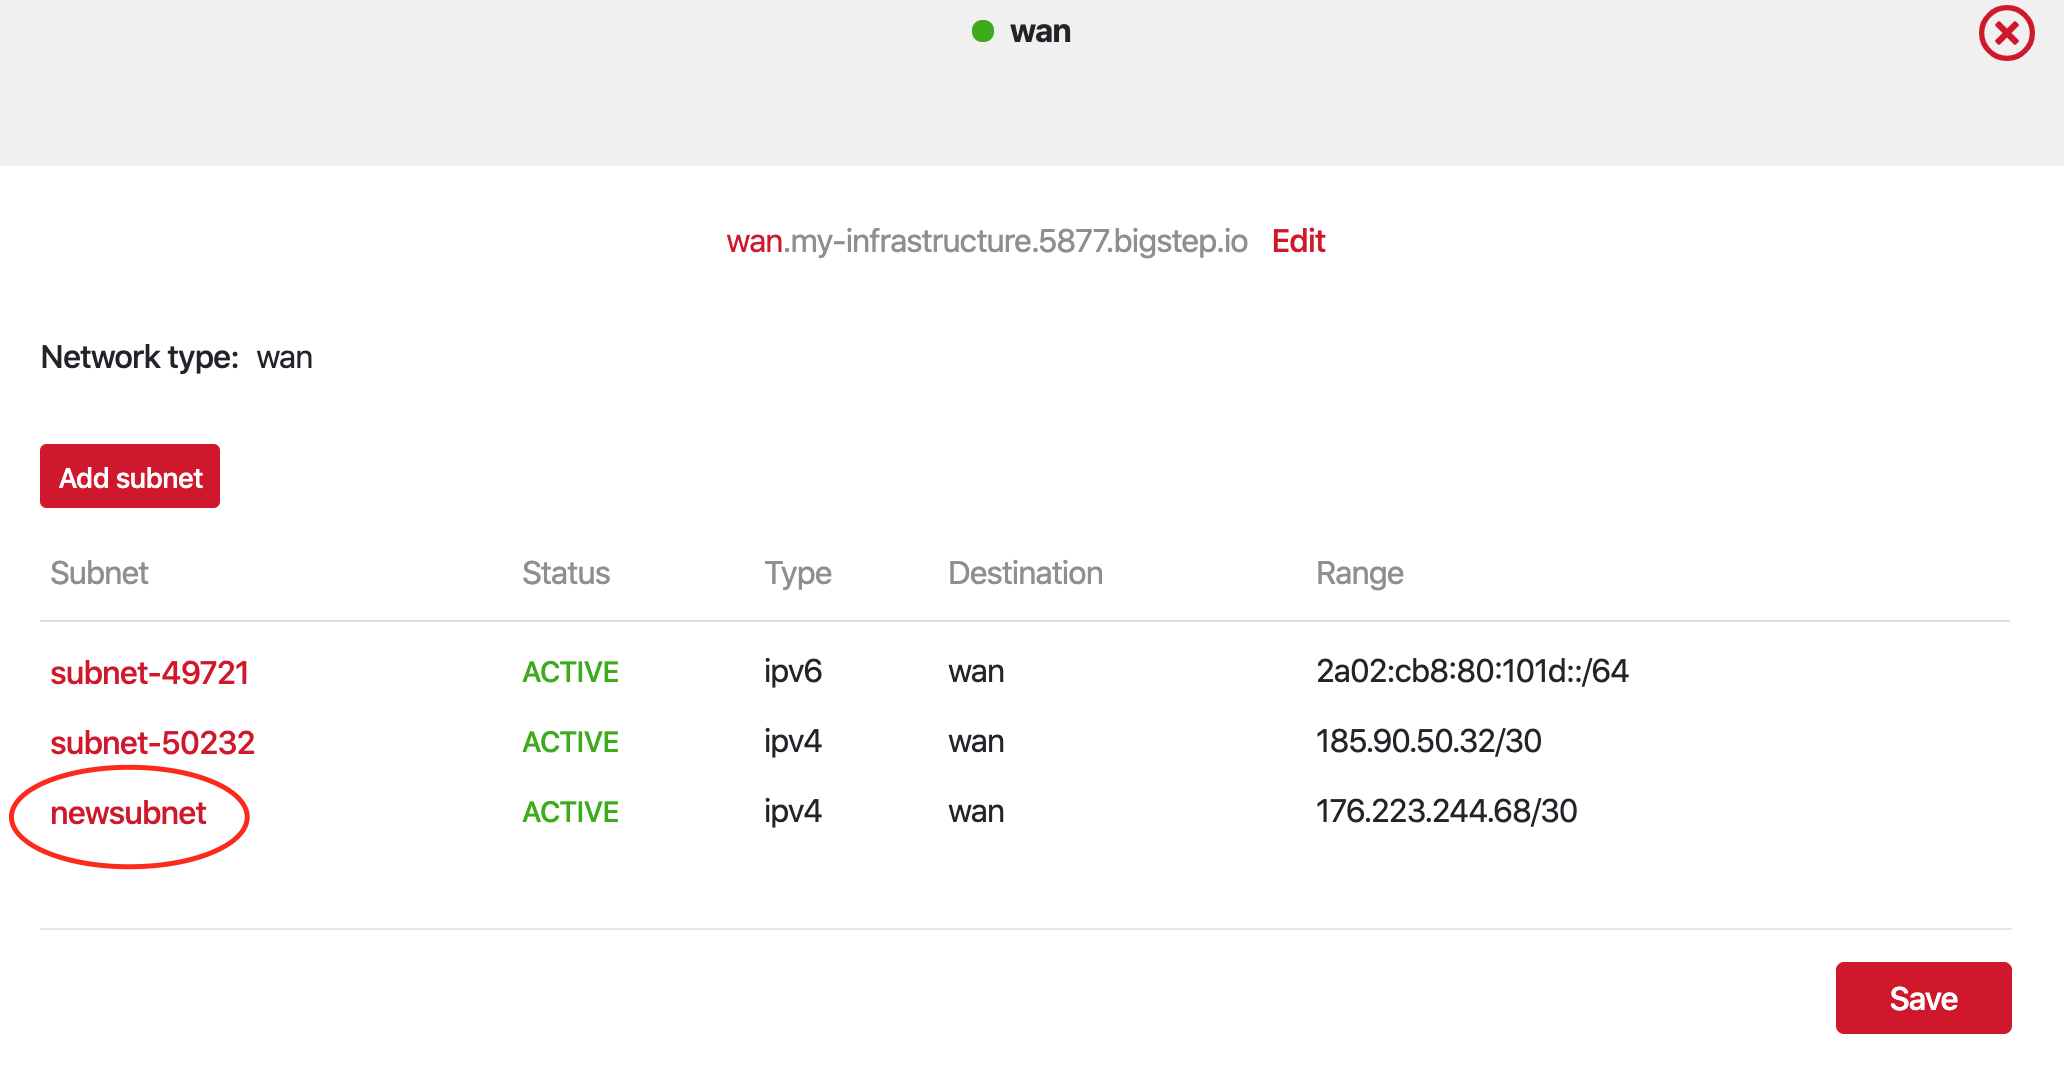Click range 185.90.50.32/30
2064x1074 pixels.
click(x=1428, y=741)
